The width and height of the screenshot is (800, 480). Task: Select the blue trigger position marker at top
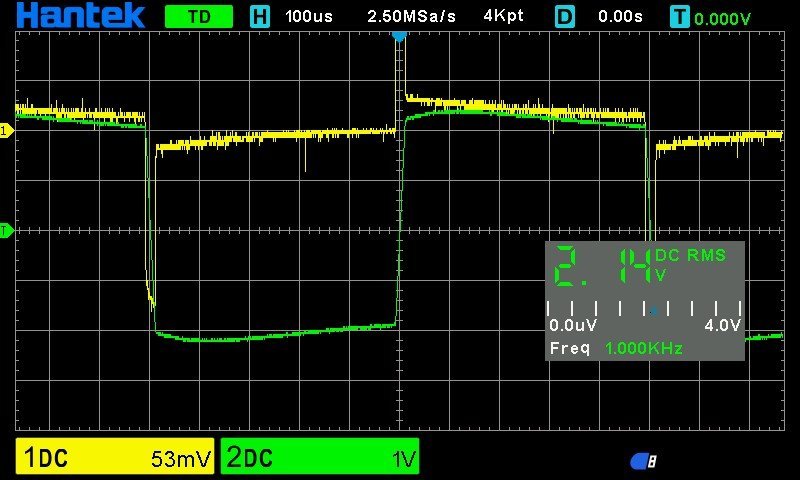pyautogui.click(x=399, y=36)
